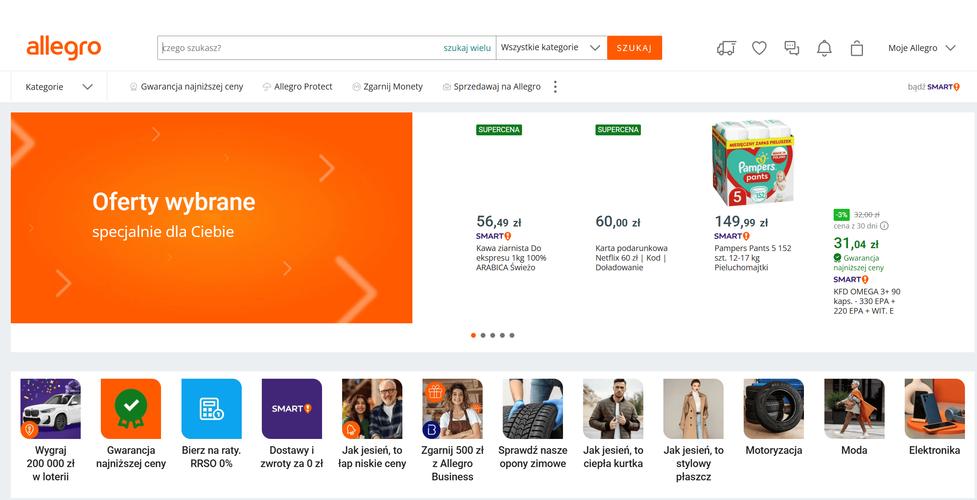Click info icon beside 'cena z 30 dni'
Image resolution: width=977 pixels, height=500 pixels.
[x=884, y=226]
